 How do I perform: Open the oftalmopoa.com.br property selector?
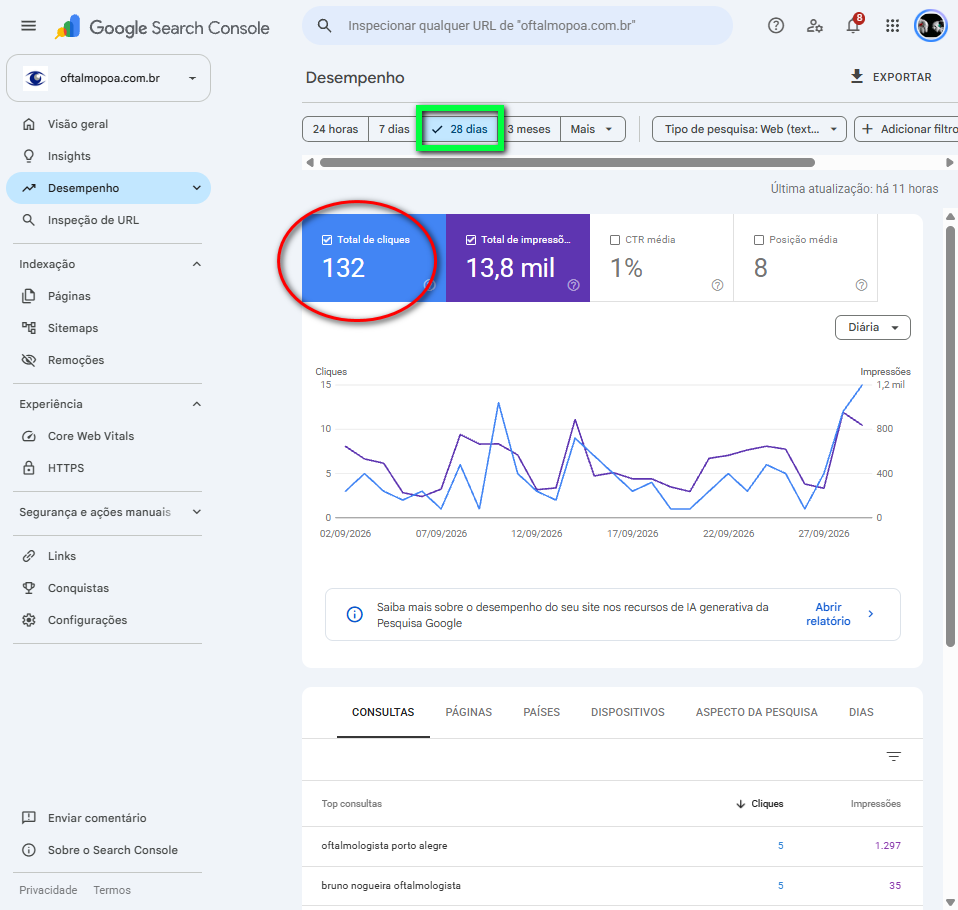point(109,78)
